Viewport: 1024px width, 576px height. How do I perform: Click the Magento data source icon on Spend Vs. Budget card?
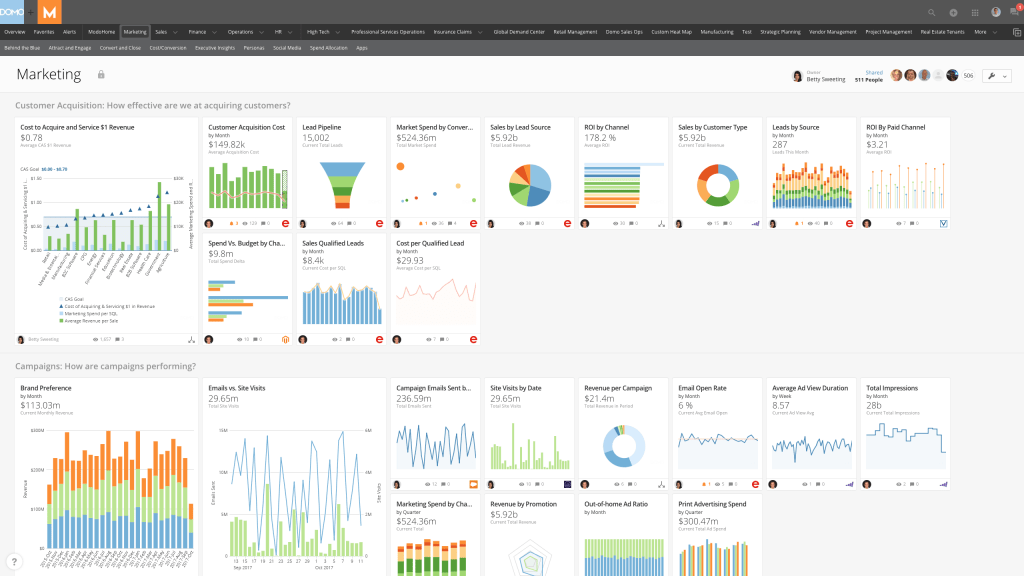286,339
